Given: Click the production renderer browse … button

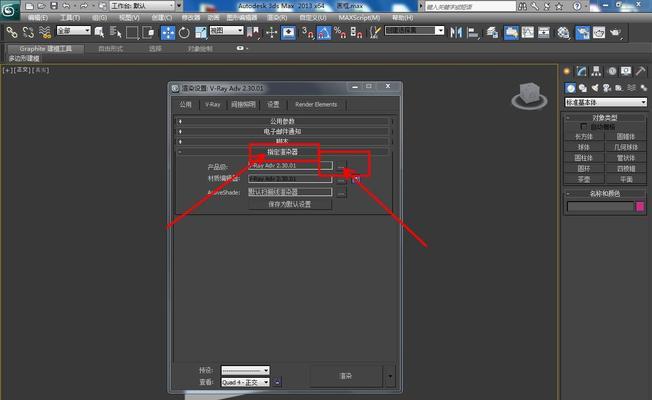Looking at the screenshot, I should [x=341, y=166].
